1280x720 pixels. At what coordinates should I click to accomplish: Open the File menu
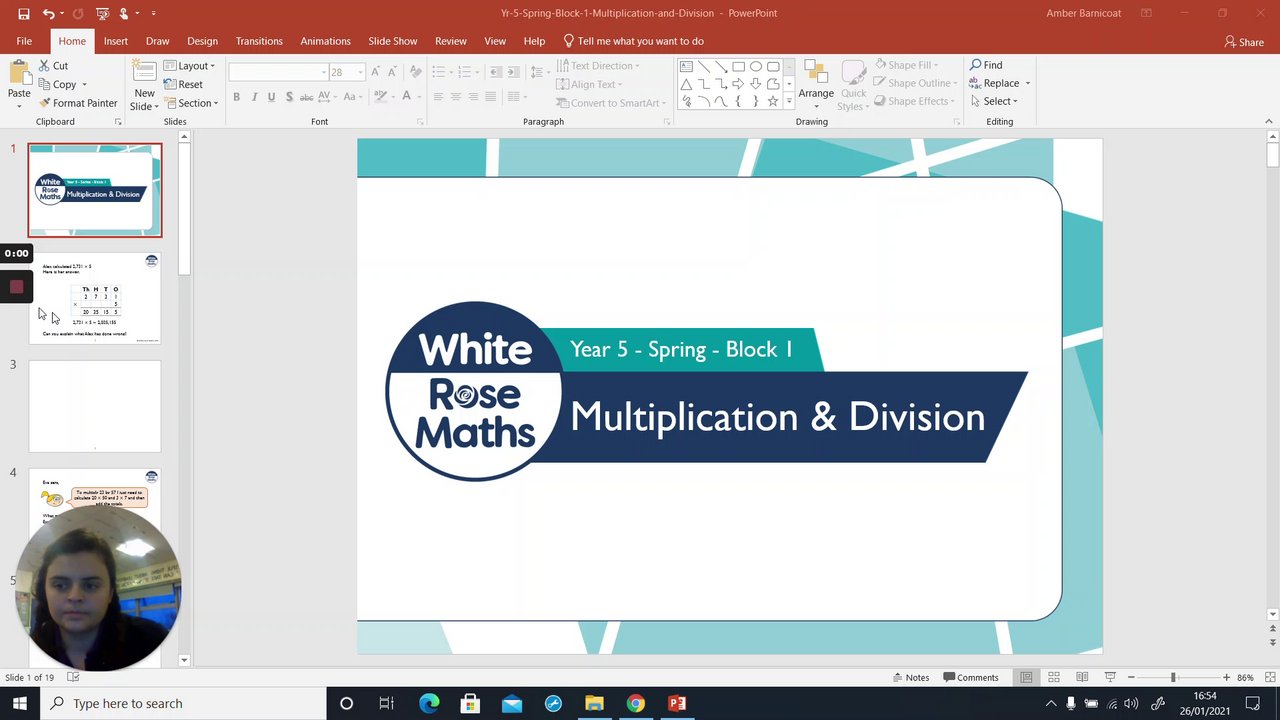(x=24, y=41)
